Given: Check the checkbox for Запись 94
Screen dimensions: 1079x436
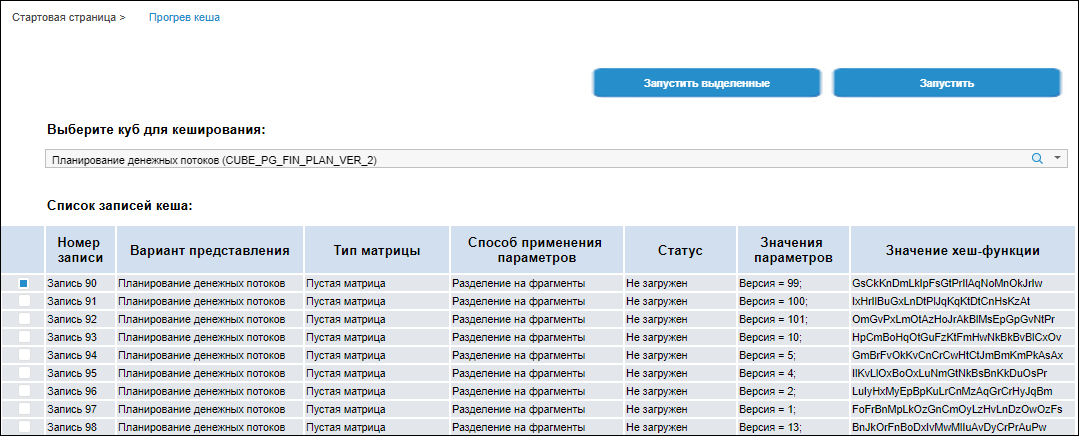Looking at the screenshot, I should click(x=23, y=354).
